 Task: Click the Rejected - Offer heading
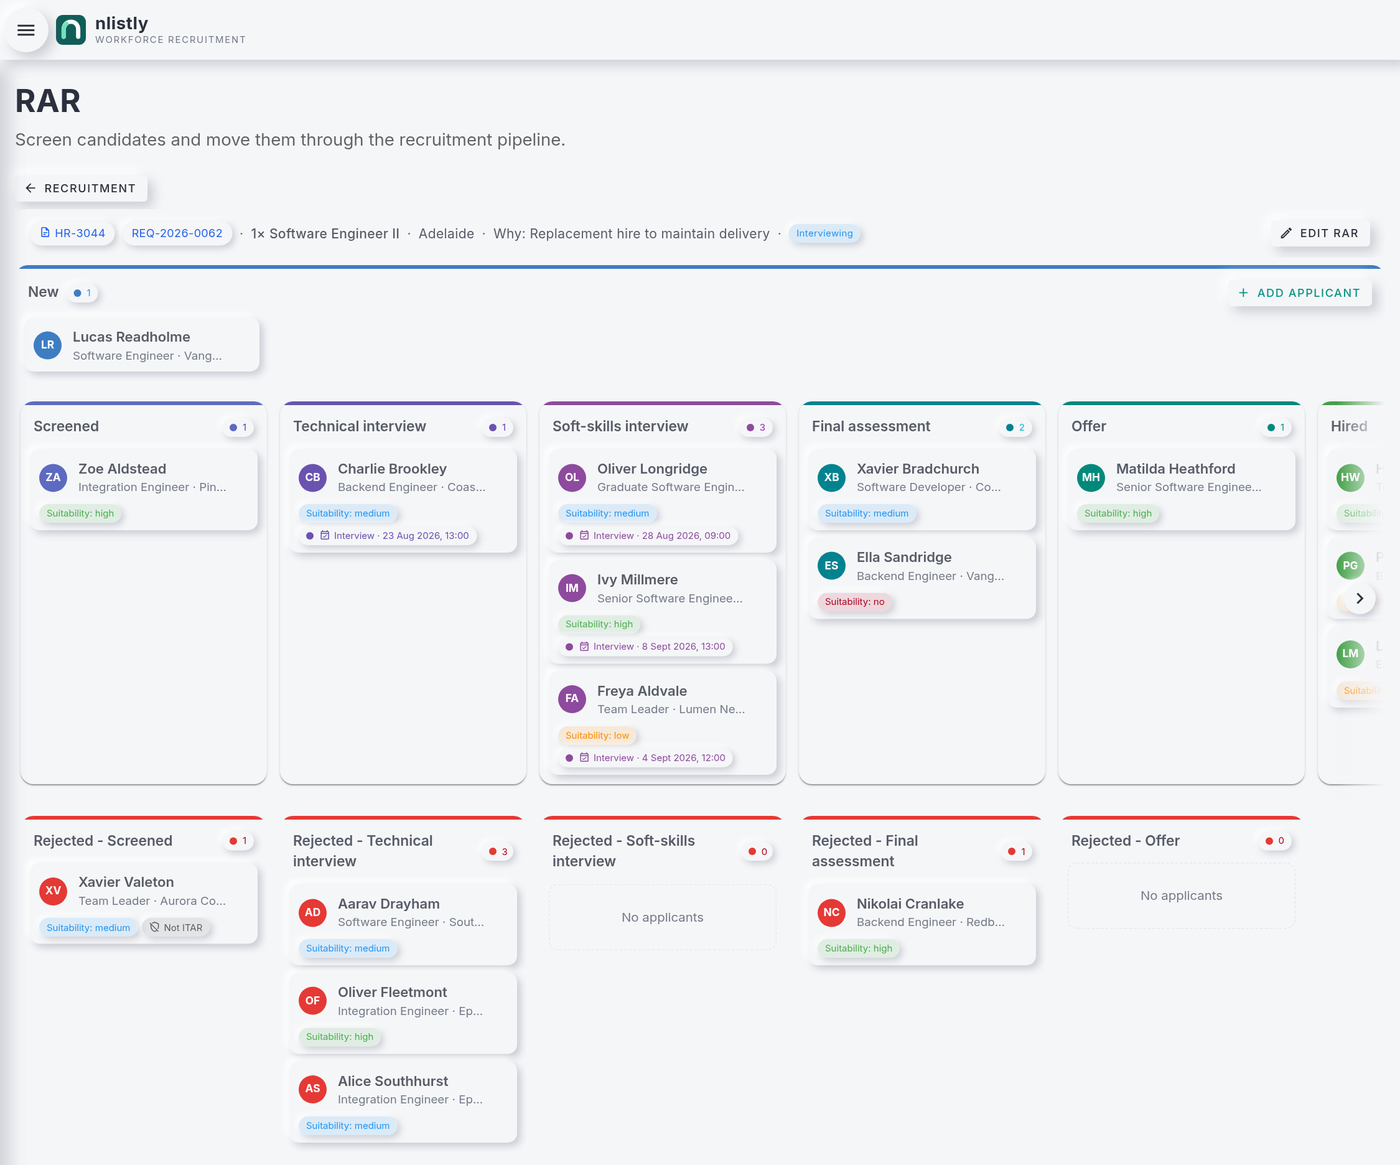click(1125, 841)
